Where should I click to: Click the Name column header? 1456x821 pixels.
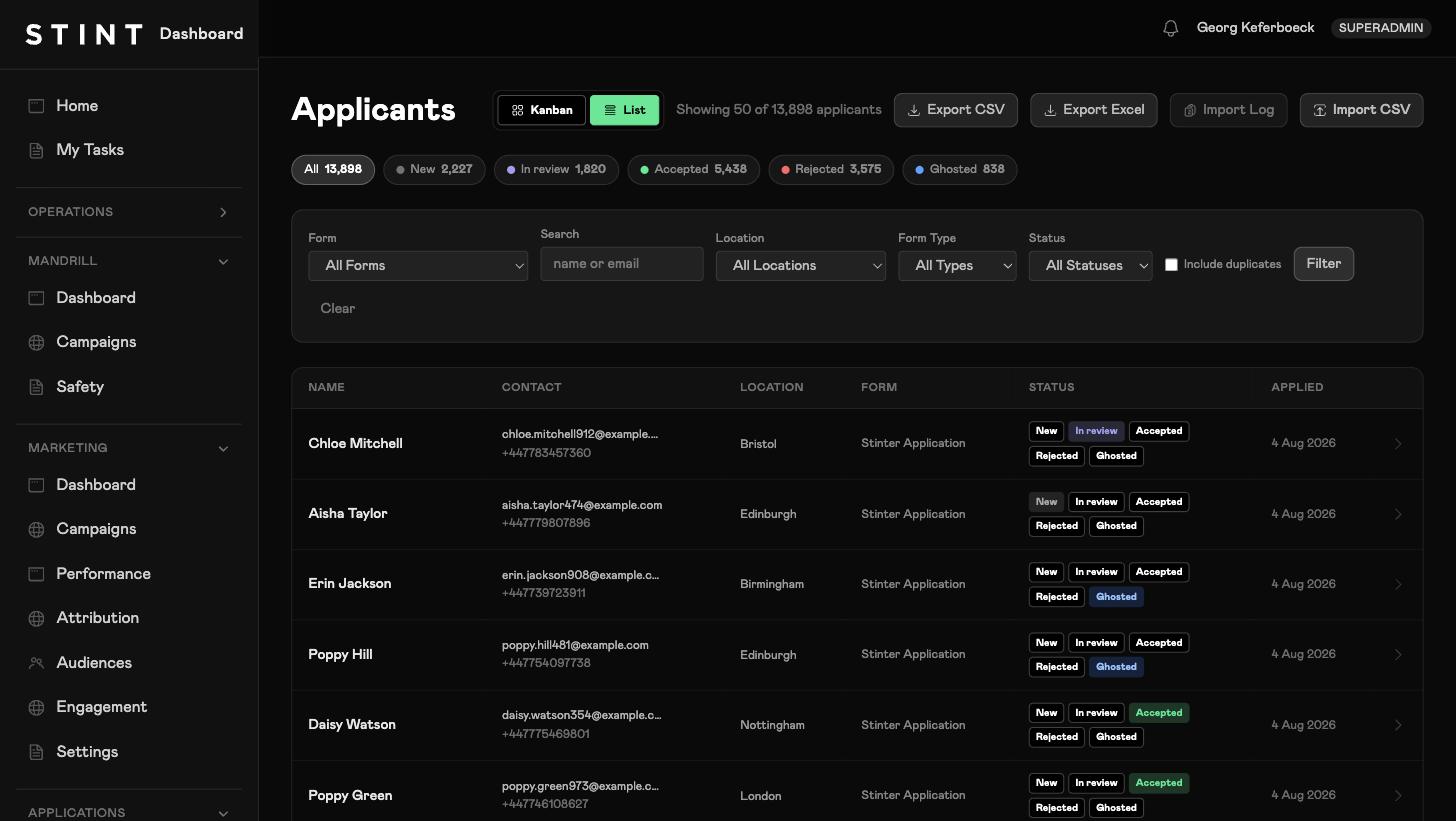[x=326, y=387]
